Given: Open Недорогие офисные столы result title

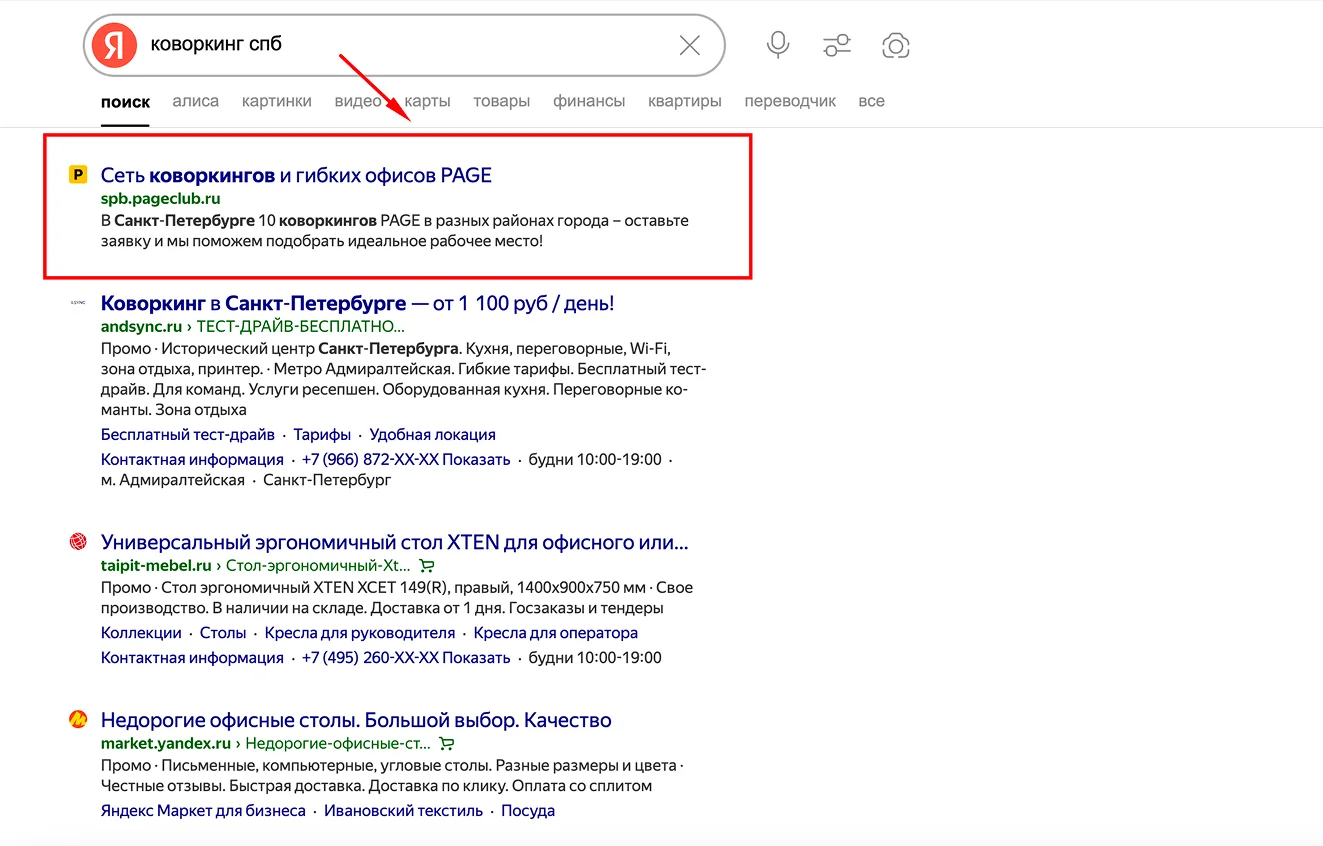Looking at the screenshot, I should click(x=356, y=720).
